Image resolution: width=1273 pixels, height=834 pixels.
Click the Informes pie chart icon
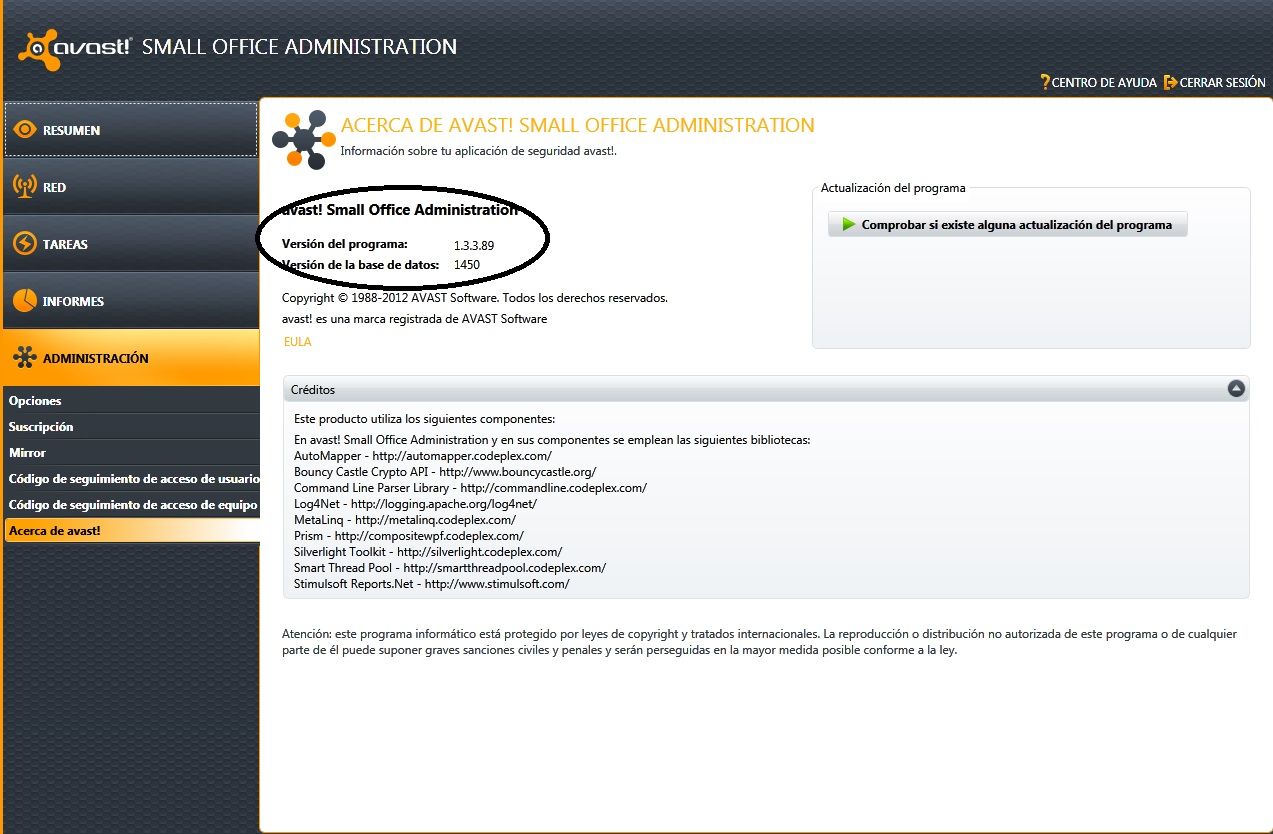click(x=25, y=301)
